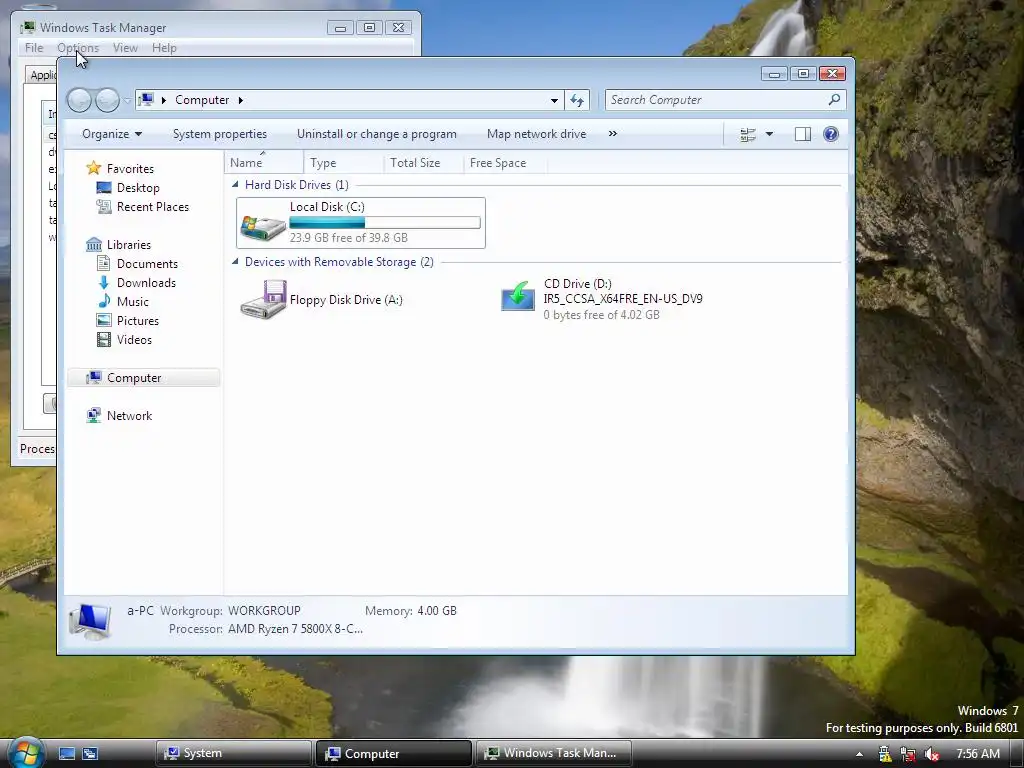
Task: Open the Music library
Action: 133,302
